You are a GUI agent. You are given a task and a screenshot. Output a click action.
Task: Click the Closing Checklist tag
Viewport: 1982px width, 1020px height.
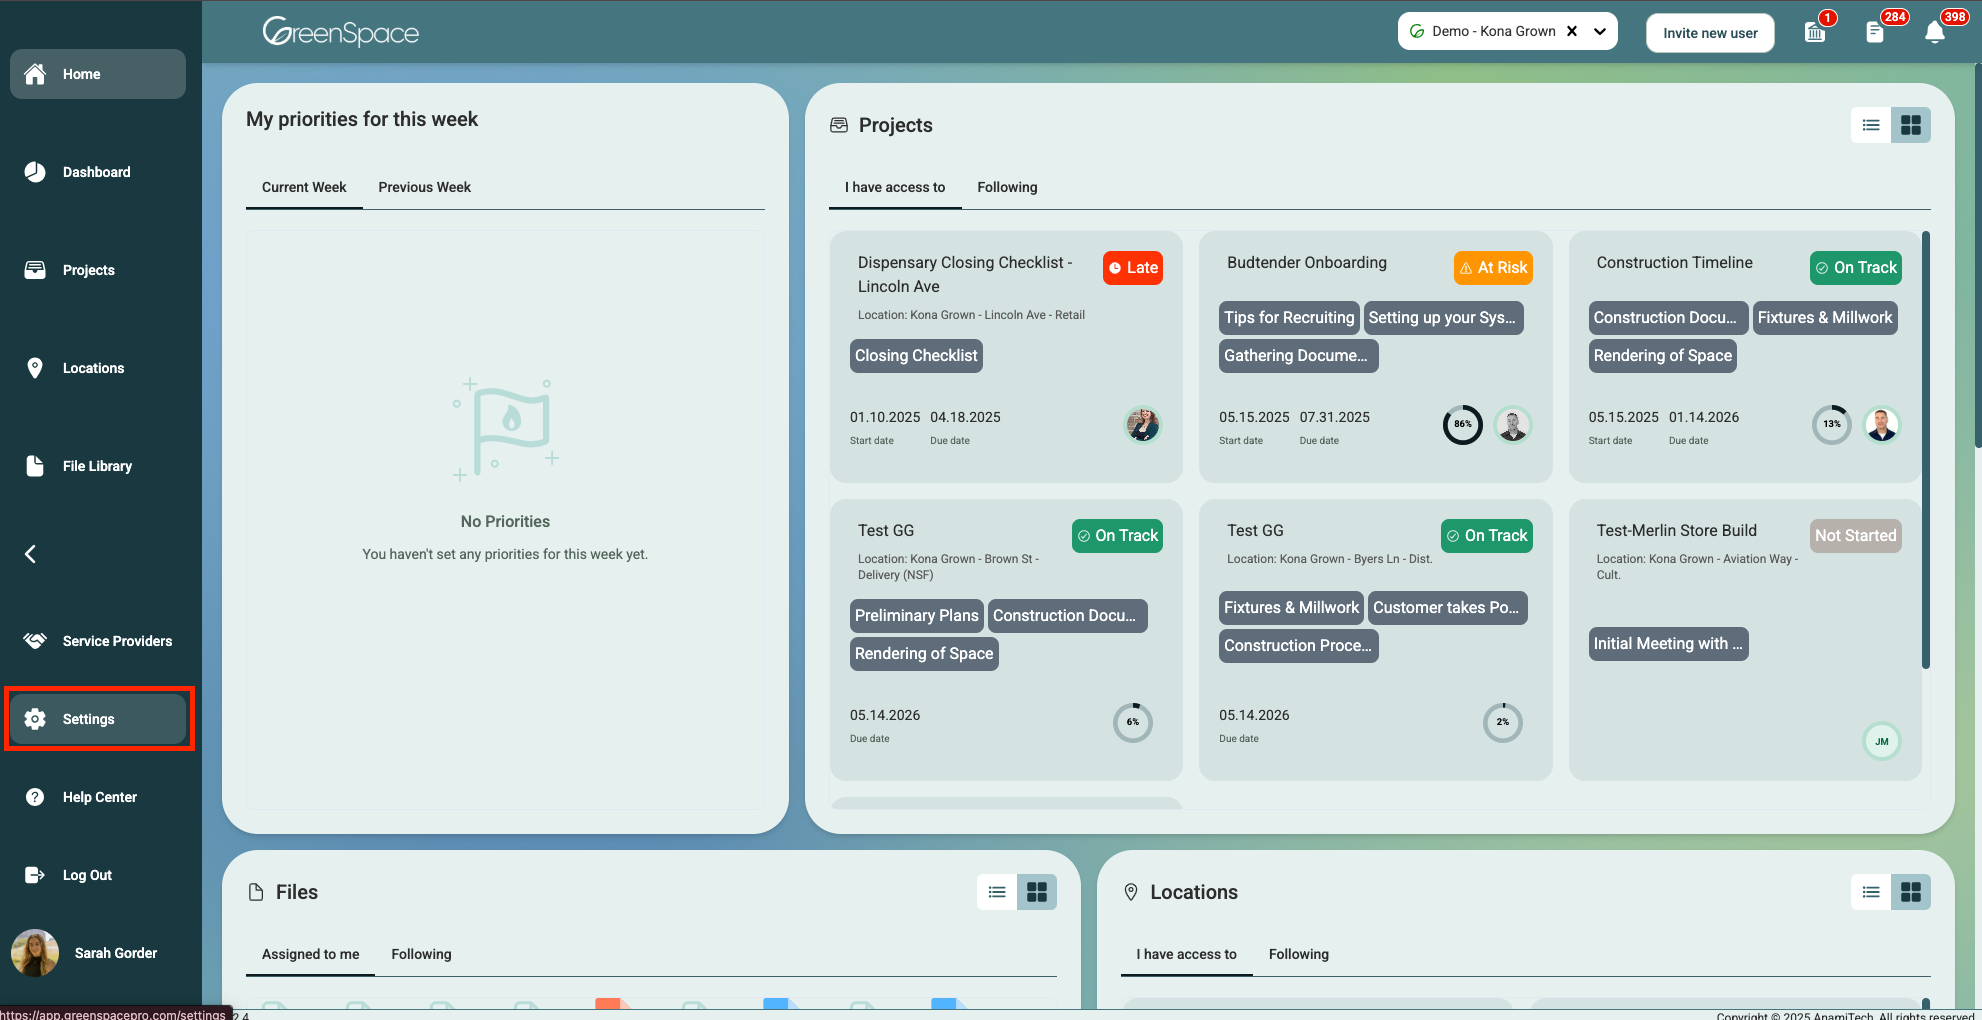(x=916, y=356)
